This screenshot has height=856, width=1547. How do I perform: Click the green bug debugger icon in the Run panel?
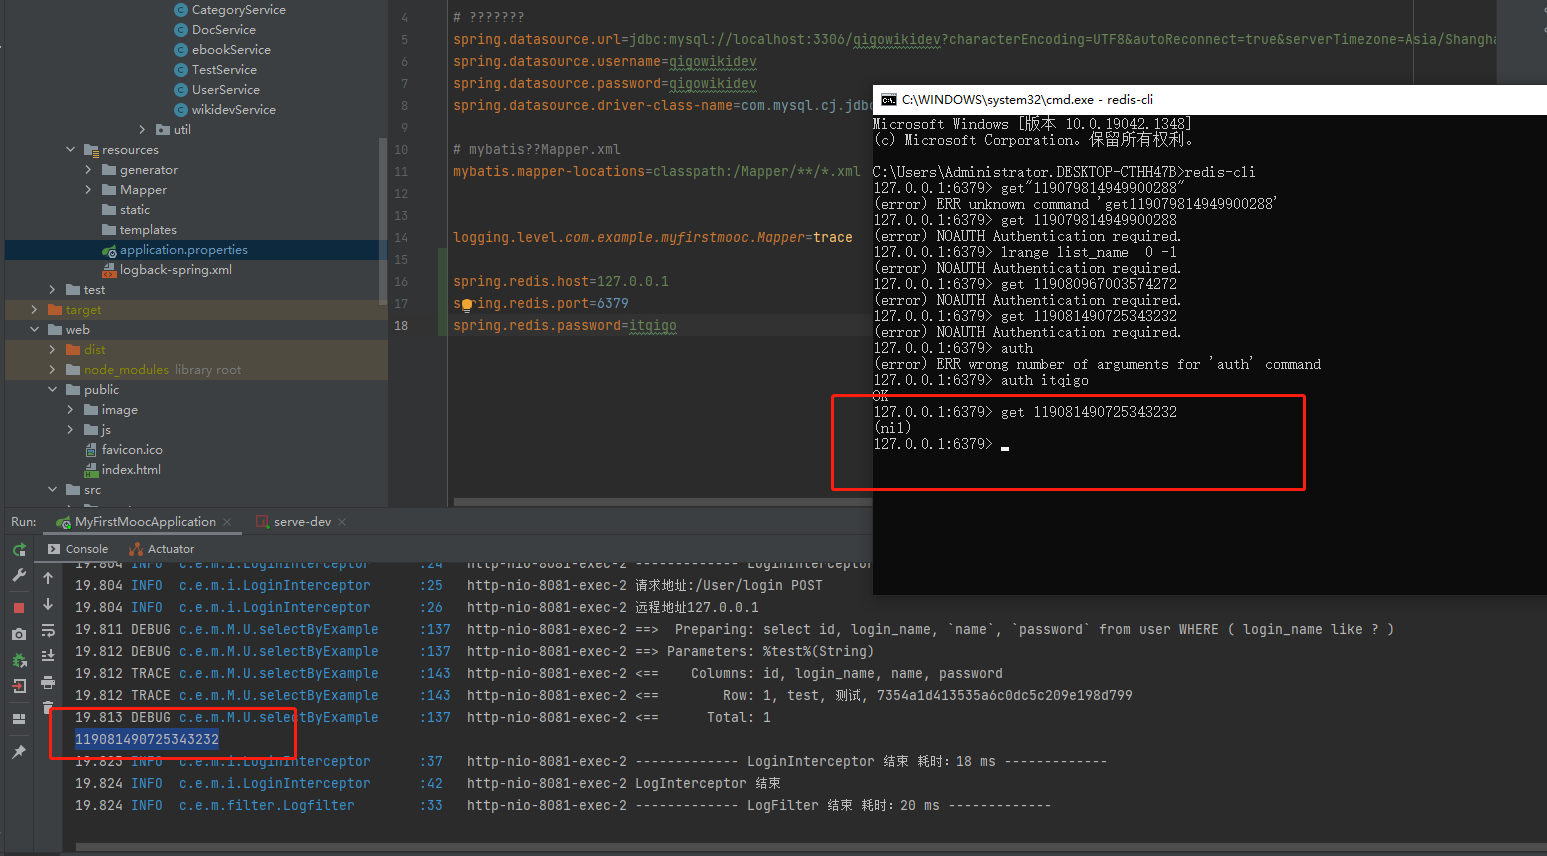coord(19,660)
